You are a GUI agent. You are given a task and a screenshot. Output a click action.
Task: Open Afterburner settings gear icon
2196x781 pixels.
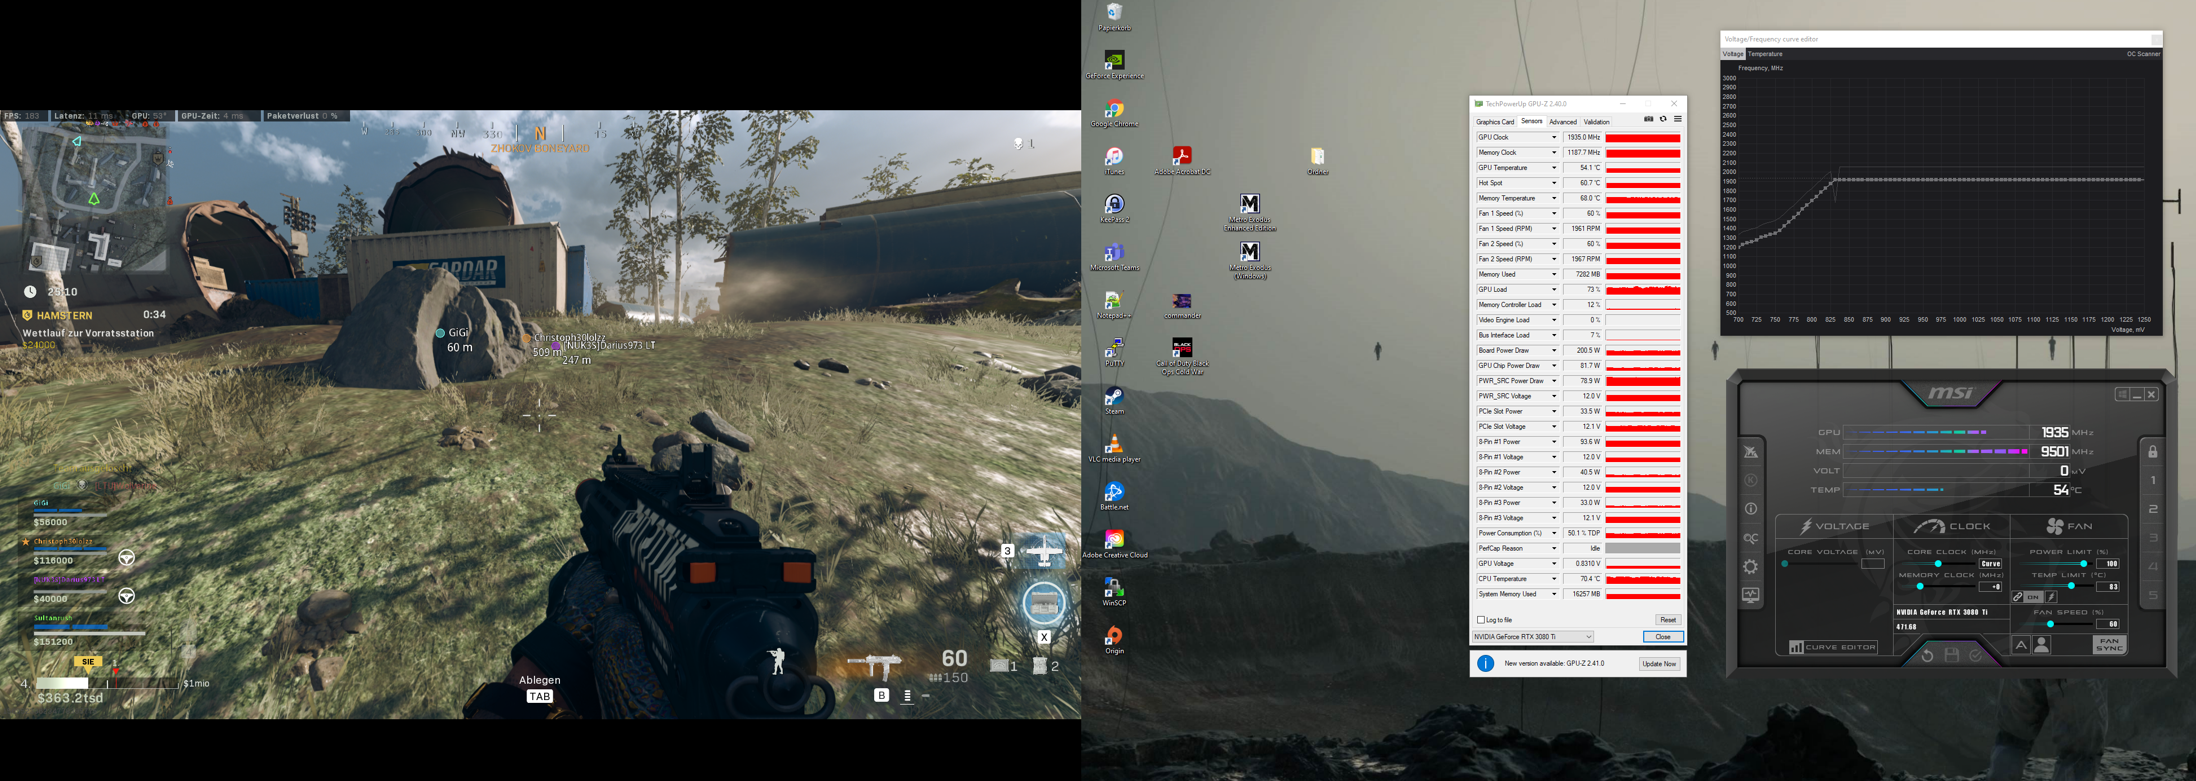point(1751,567)
